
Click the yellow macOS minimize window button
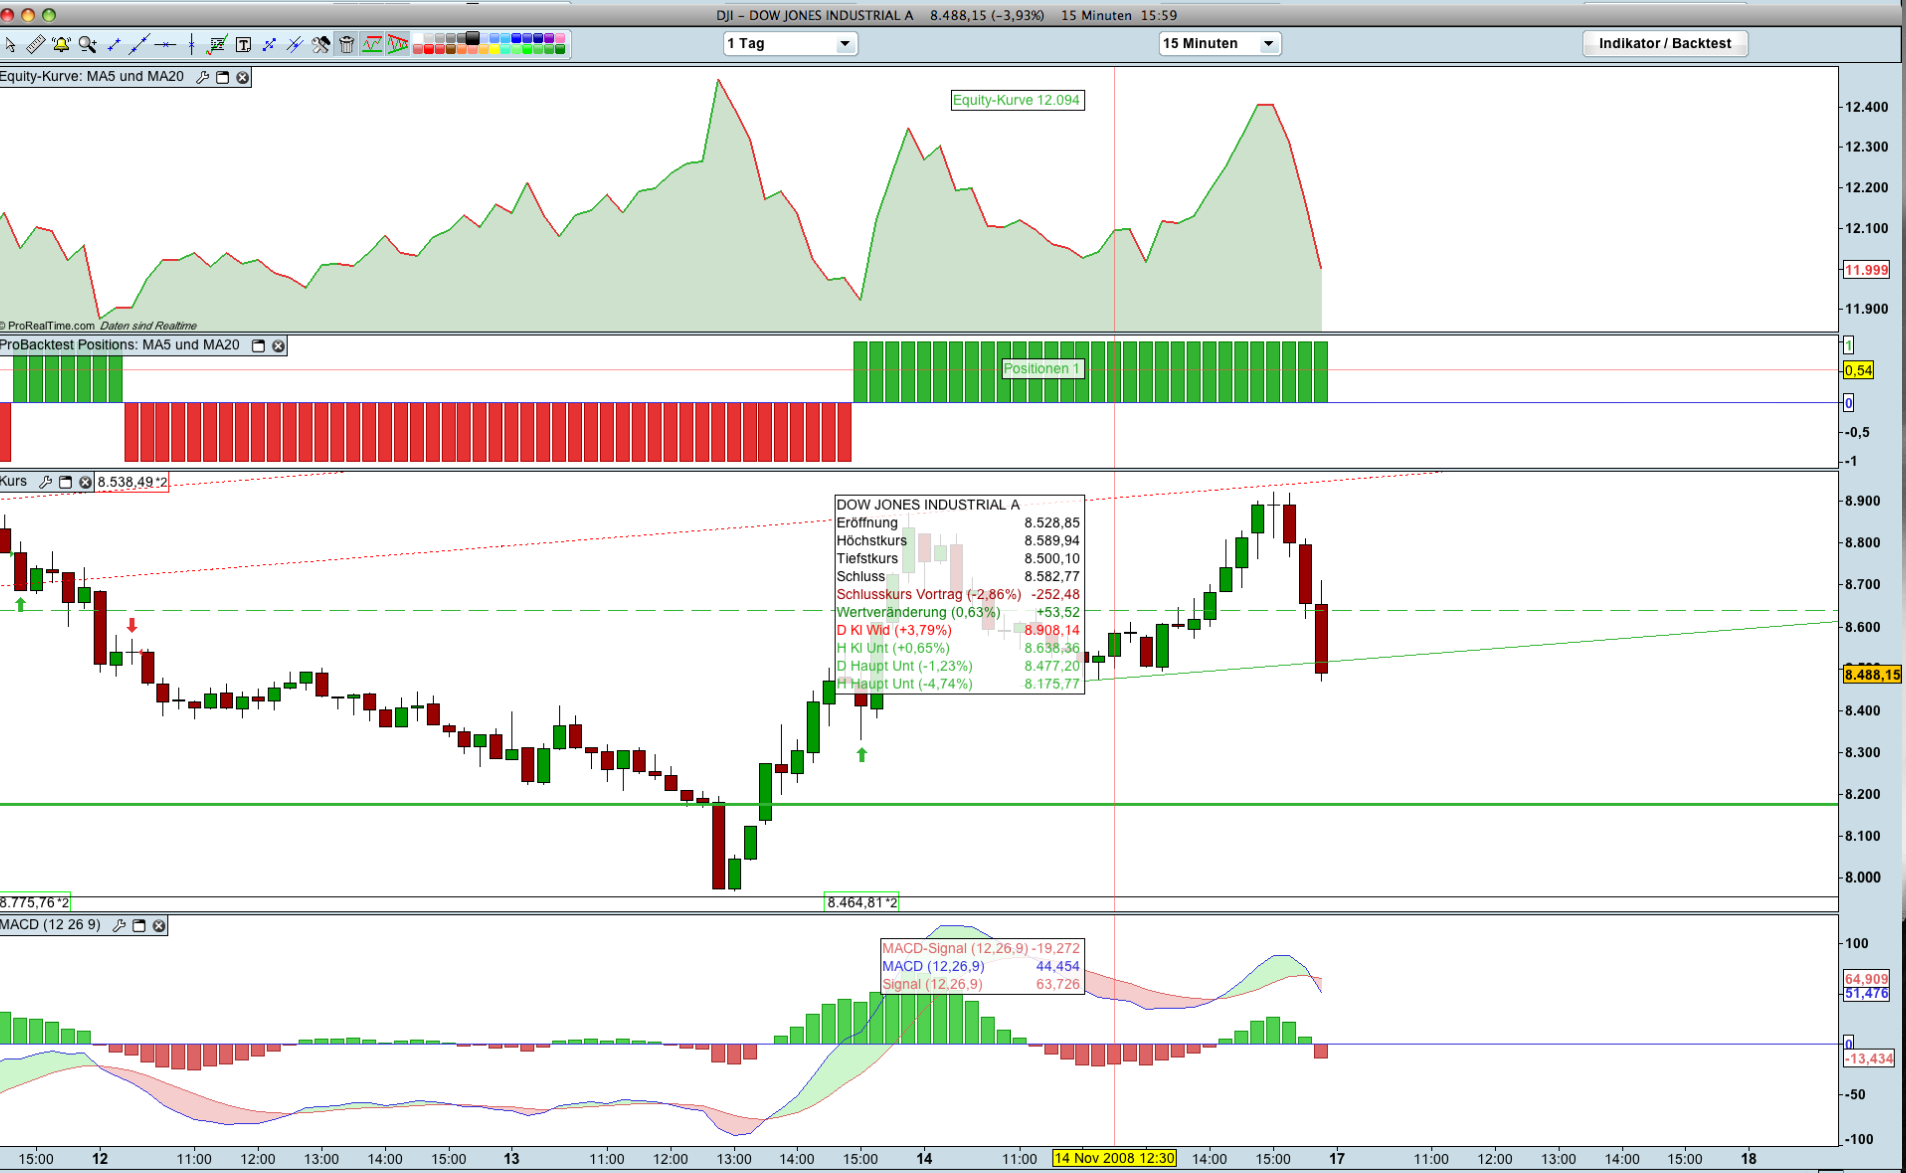[x=28, y=15]
